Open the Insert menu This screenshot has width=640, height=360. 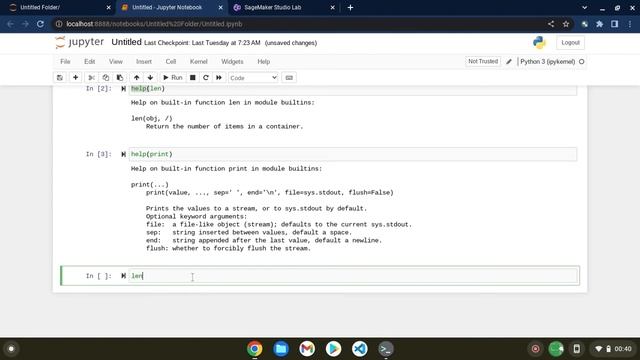click(x=144, y=62)
